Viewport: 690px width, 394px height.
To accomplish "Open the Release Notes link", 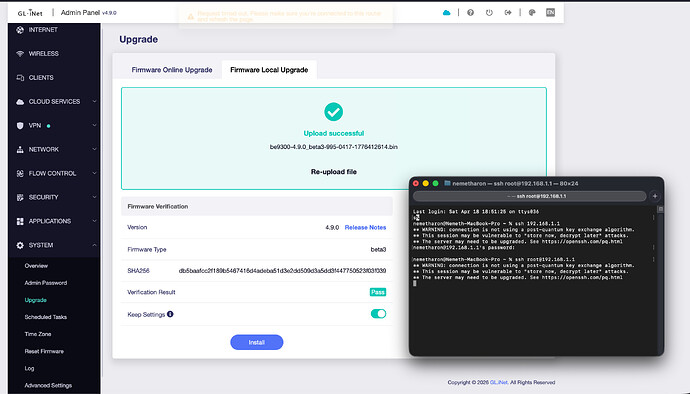I will tap(365, 228).
